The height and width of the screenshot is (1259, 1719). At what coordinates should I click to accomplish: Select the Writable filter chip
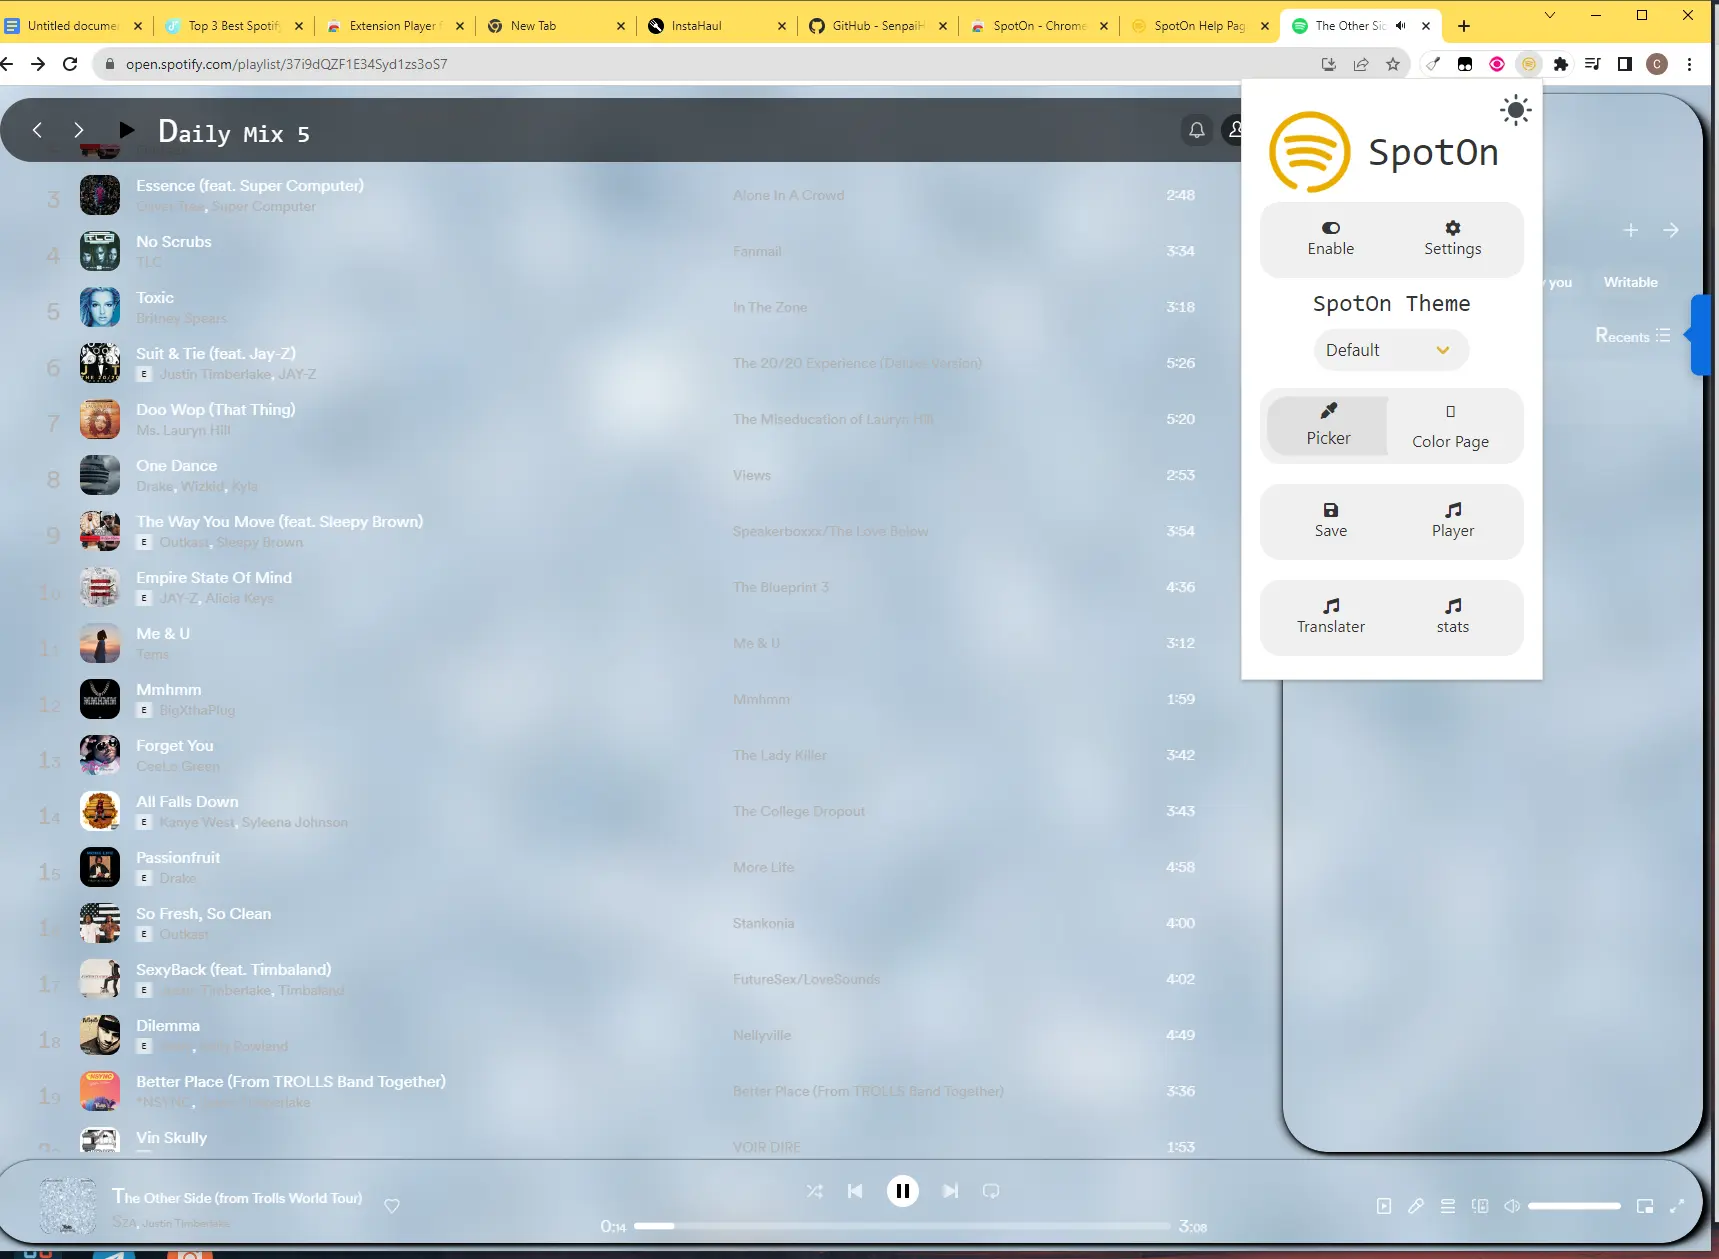coord(1630,282)
